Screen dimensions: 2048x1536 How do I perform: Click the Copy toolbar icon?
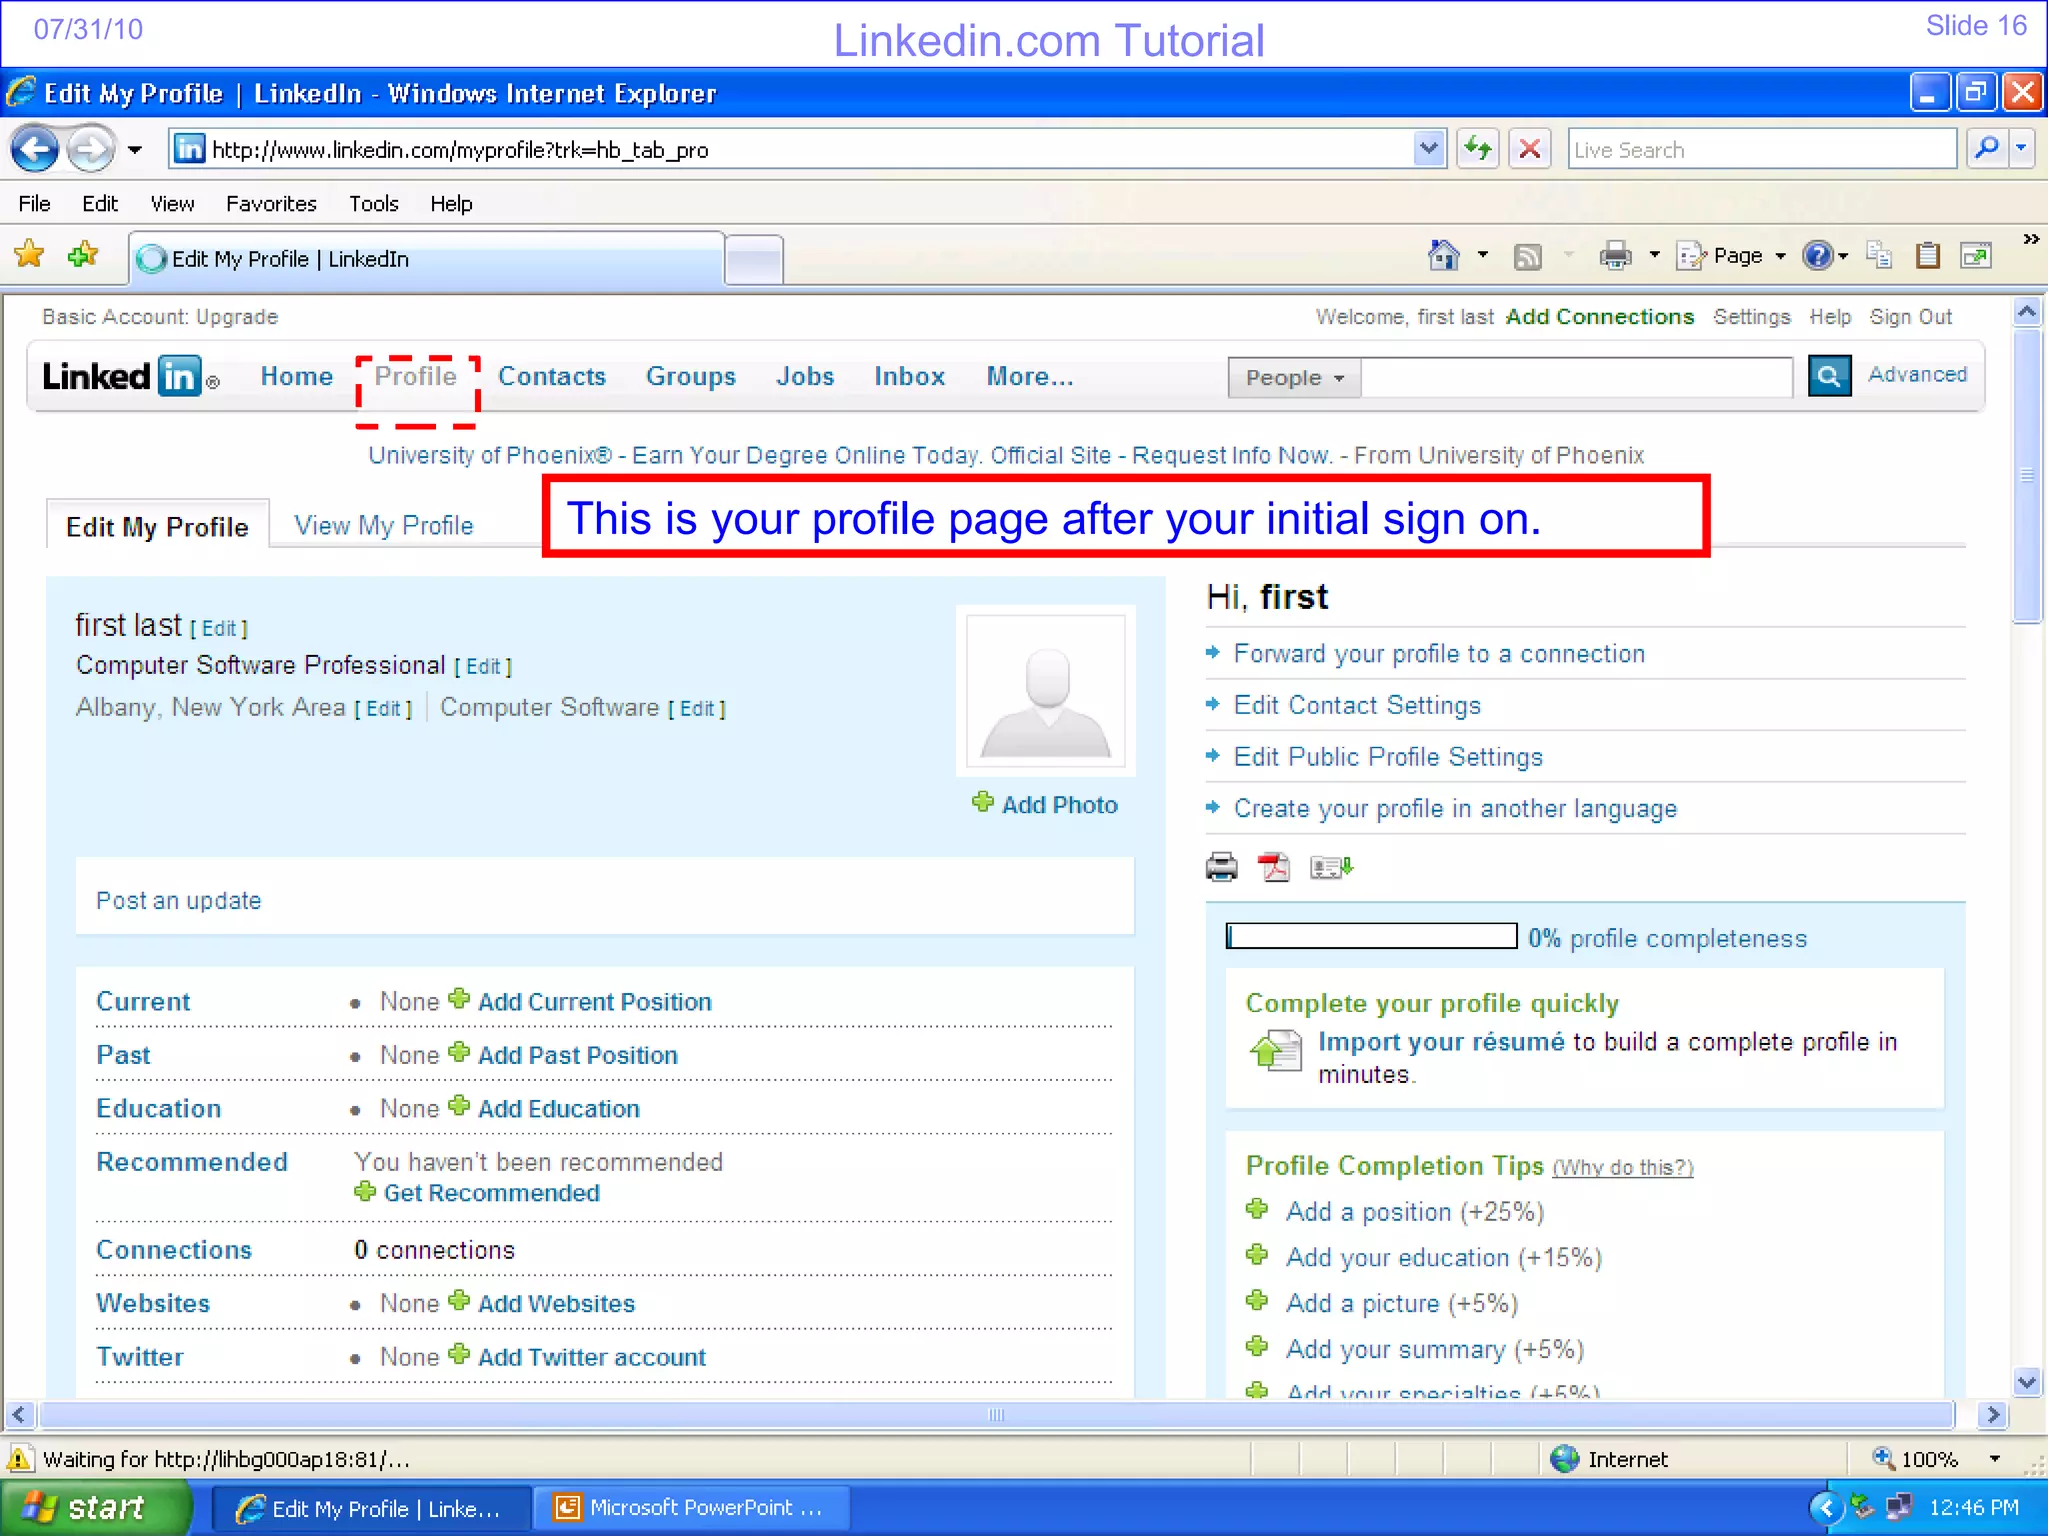(1879, 256)
